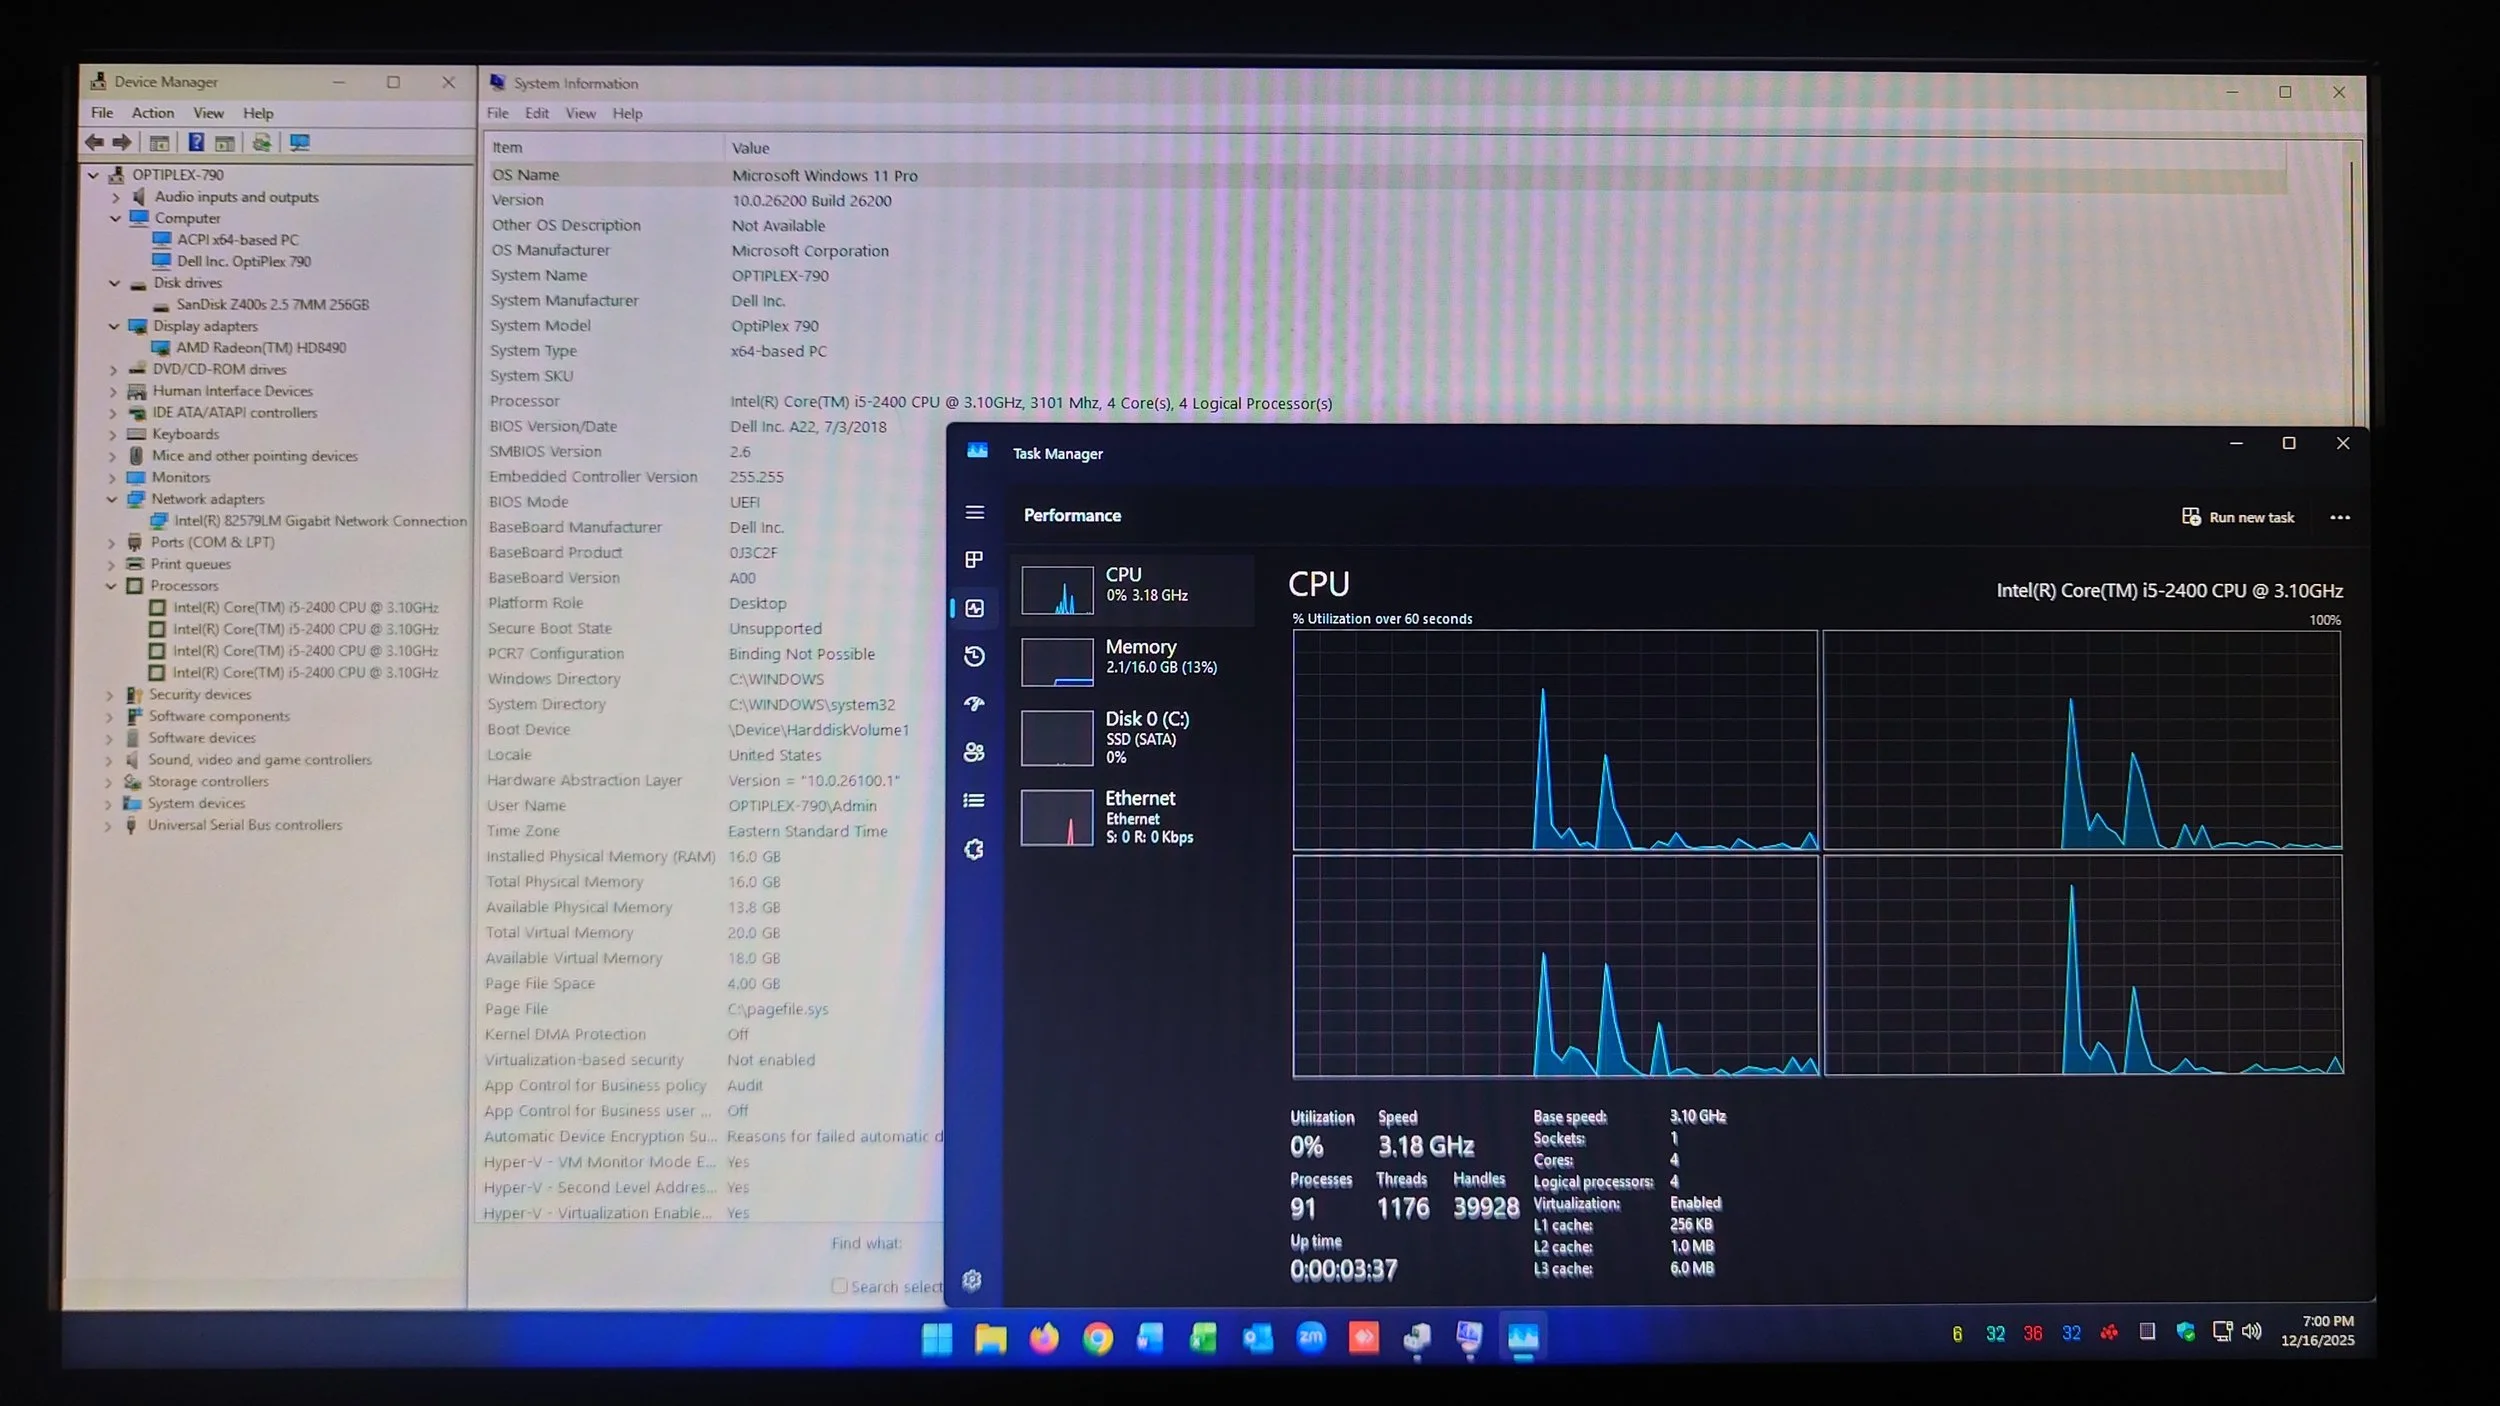The image size is (2500, 1406).
Task: Open Action menu in Device Manager
Action: coord(153,113)
